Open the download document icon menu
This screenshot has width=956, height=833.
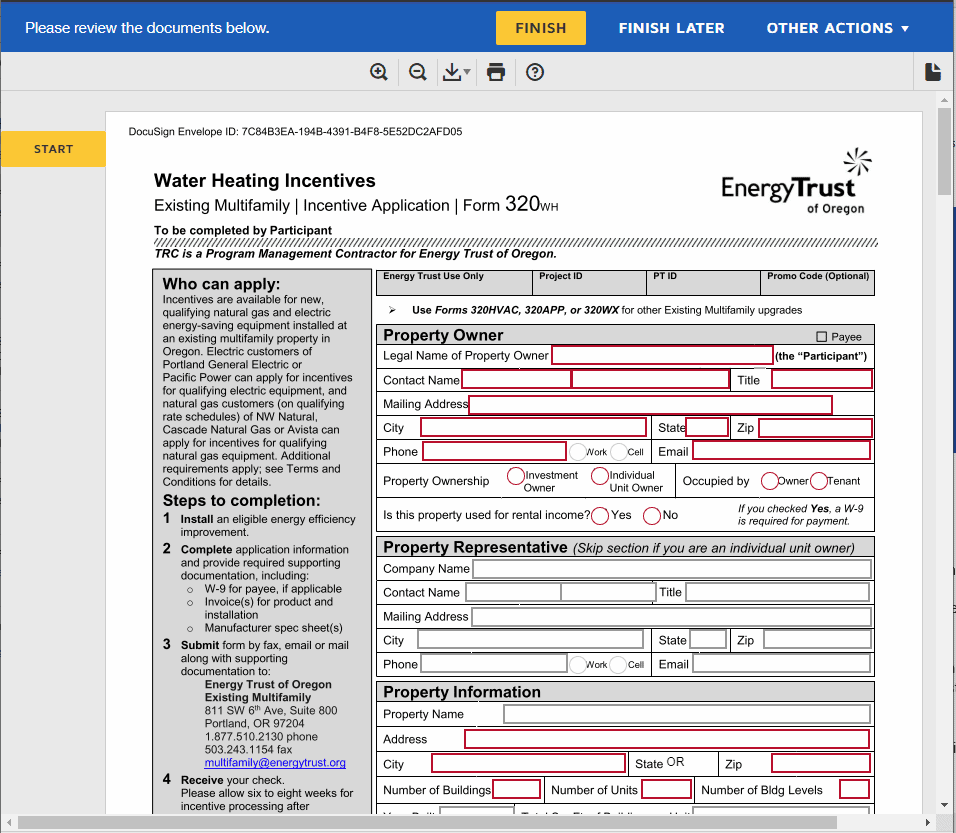coord(456,72)
